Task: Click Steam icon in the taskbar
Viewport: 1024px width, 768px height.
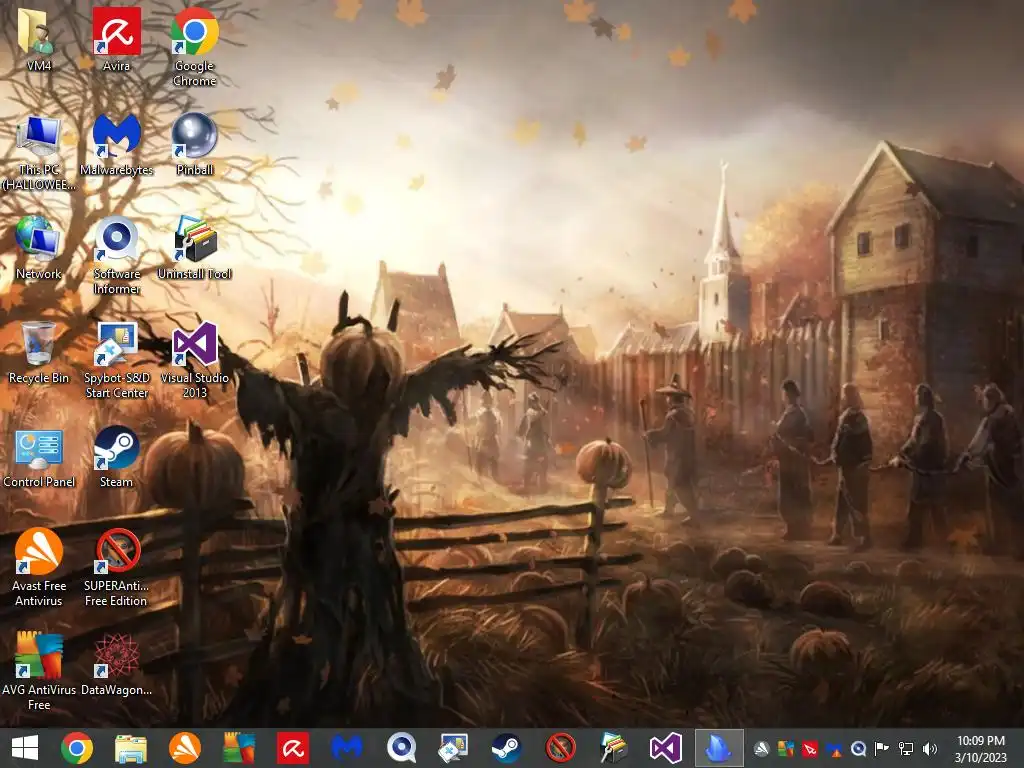Action: (x=507, y=748)
